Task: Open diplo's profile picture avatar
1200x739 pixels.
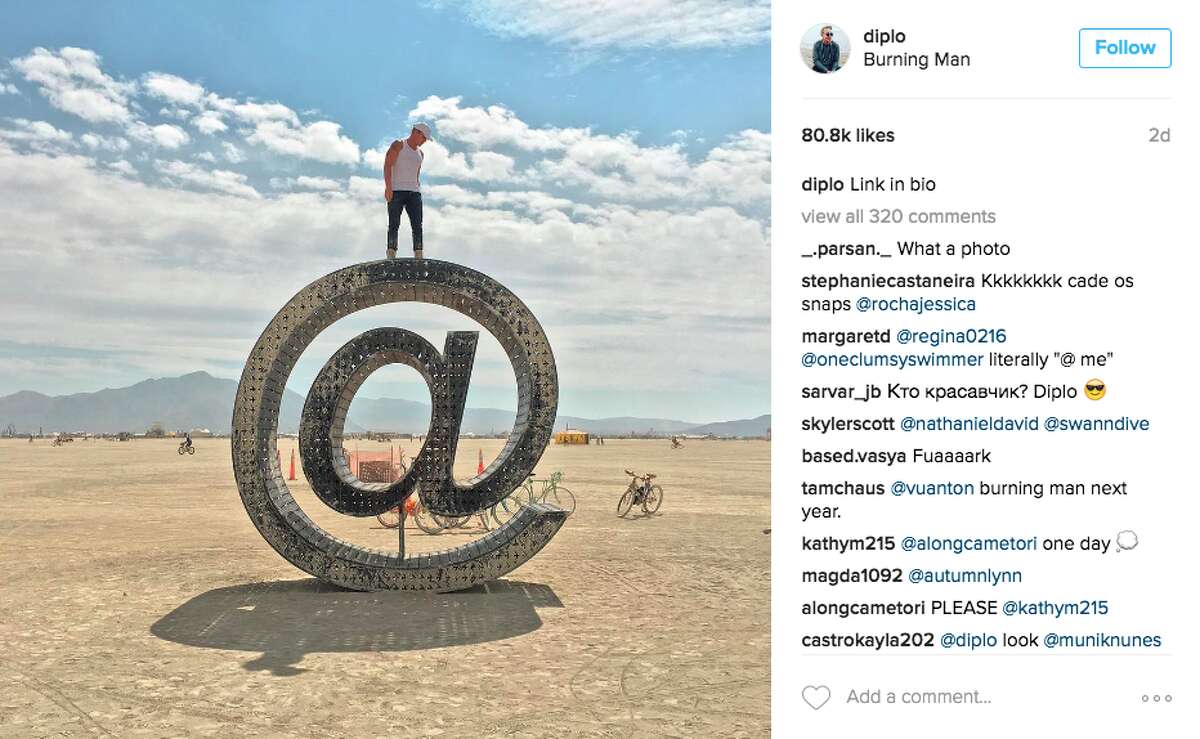Action: point(825,48)
